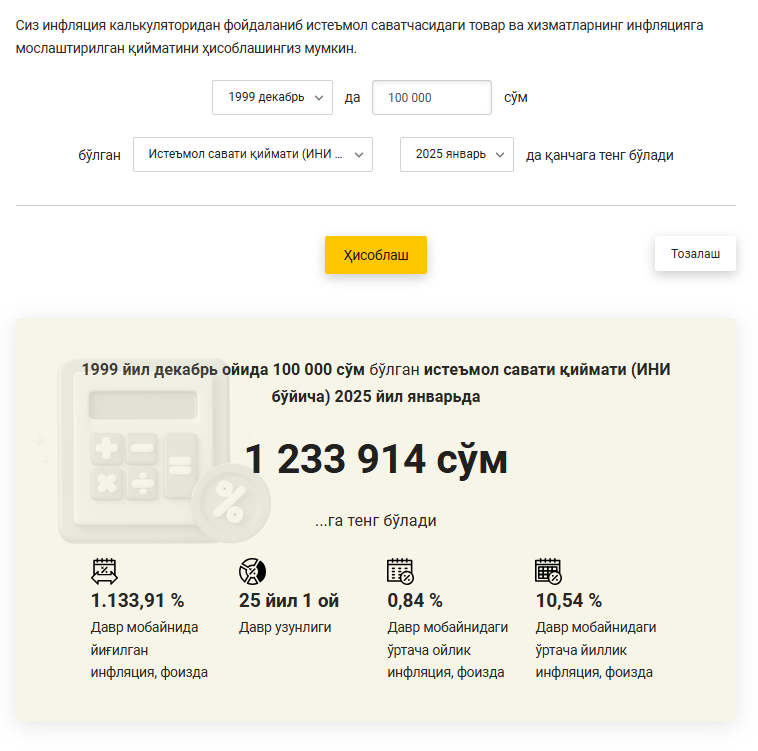Image resolution: width=758 pixels, height=751 pixels.
Task: Click the 1.133,91 % accumulated inflation value
Action: tap(138, 601)
